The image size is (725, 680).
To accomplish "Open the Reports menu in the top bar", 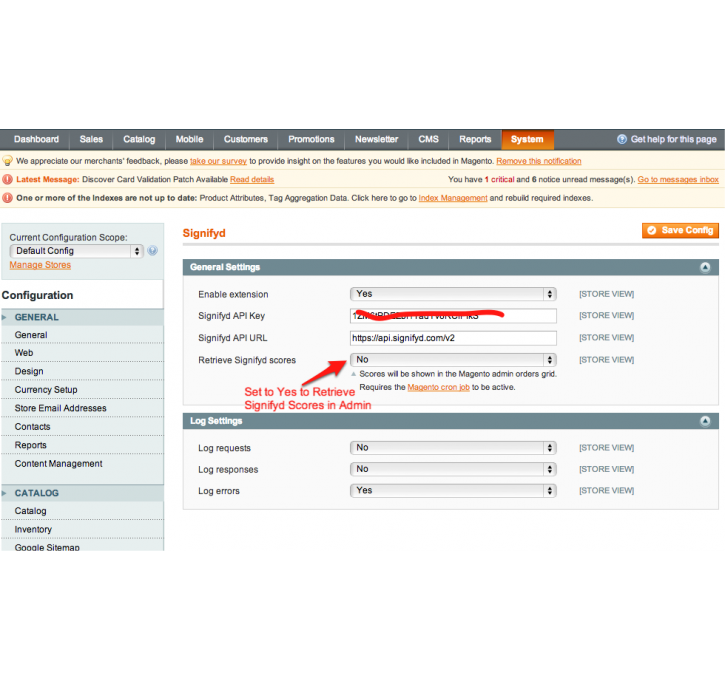I will click(x=475, y=139).
